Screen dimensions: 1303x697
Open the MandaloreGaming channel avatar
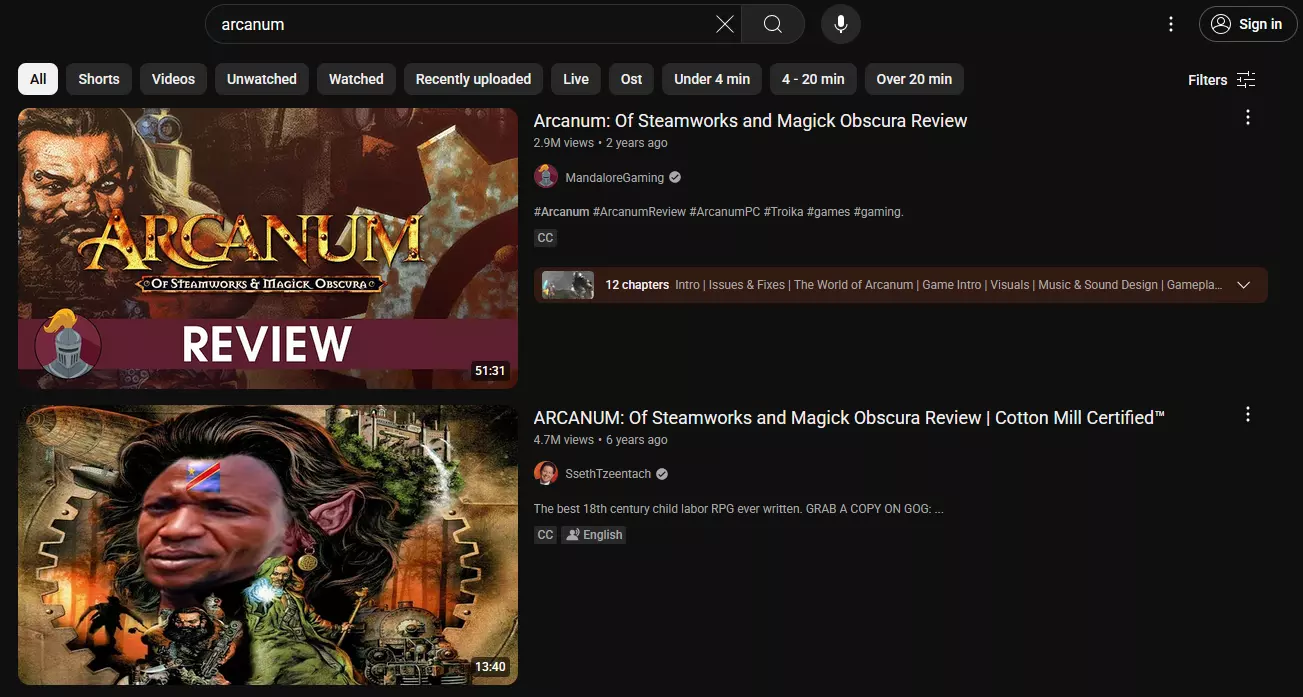546,177
